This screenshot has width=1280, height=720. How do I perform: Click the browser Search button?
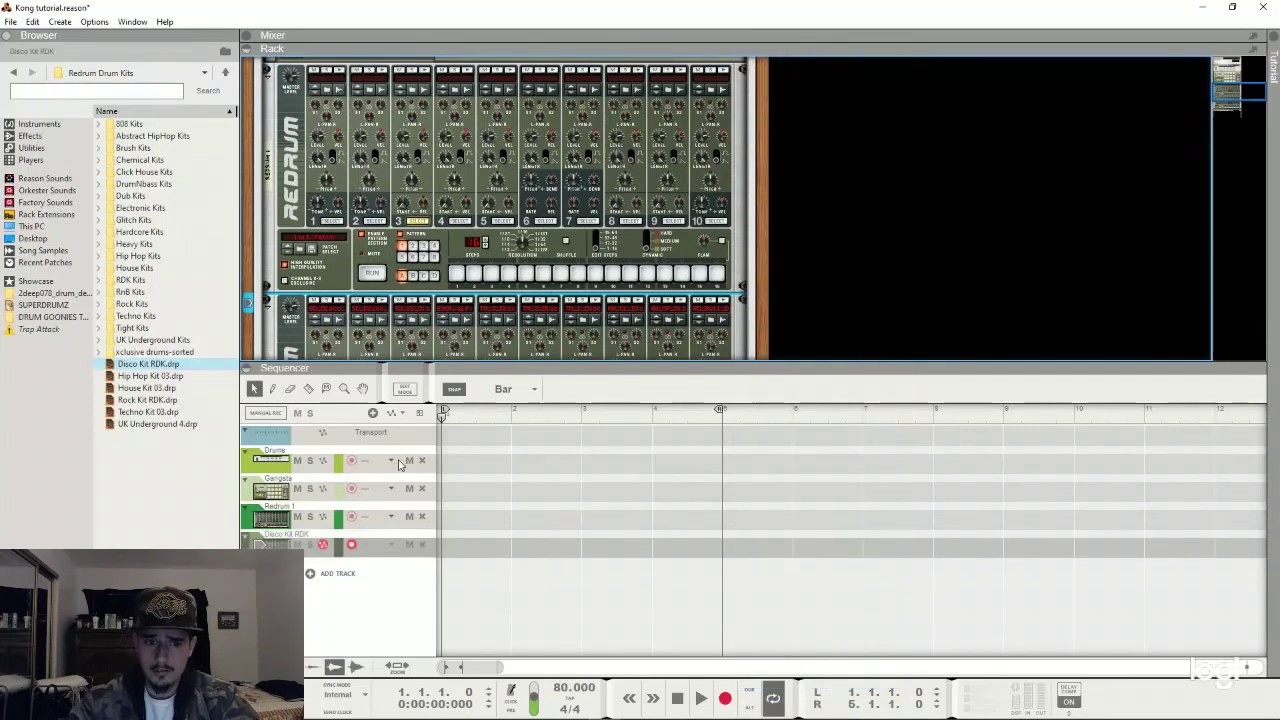[208, 91]
